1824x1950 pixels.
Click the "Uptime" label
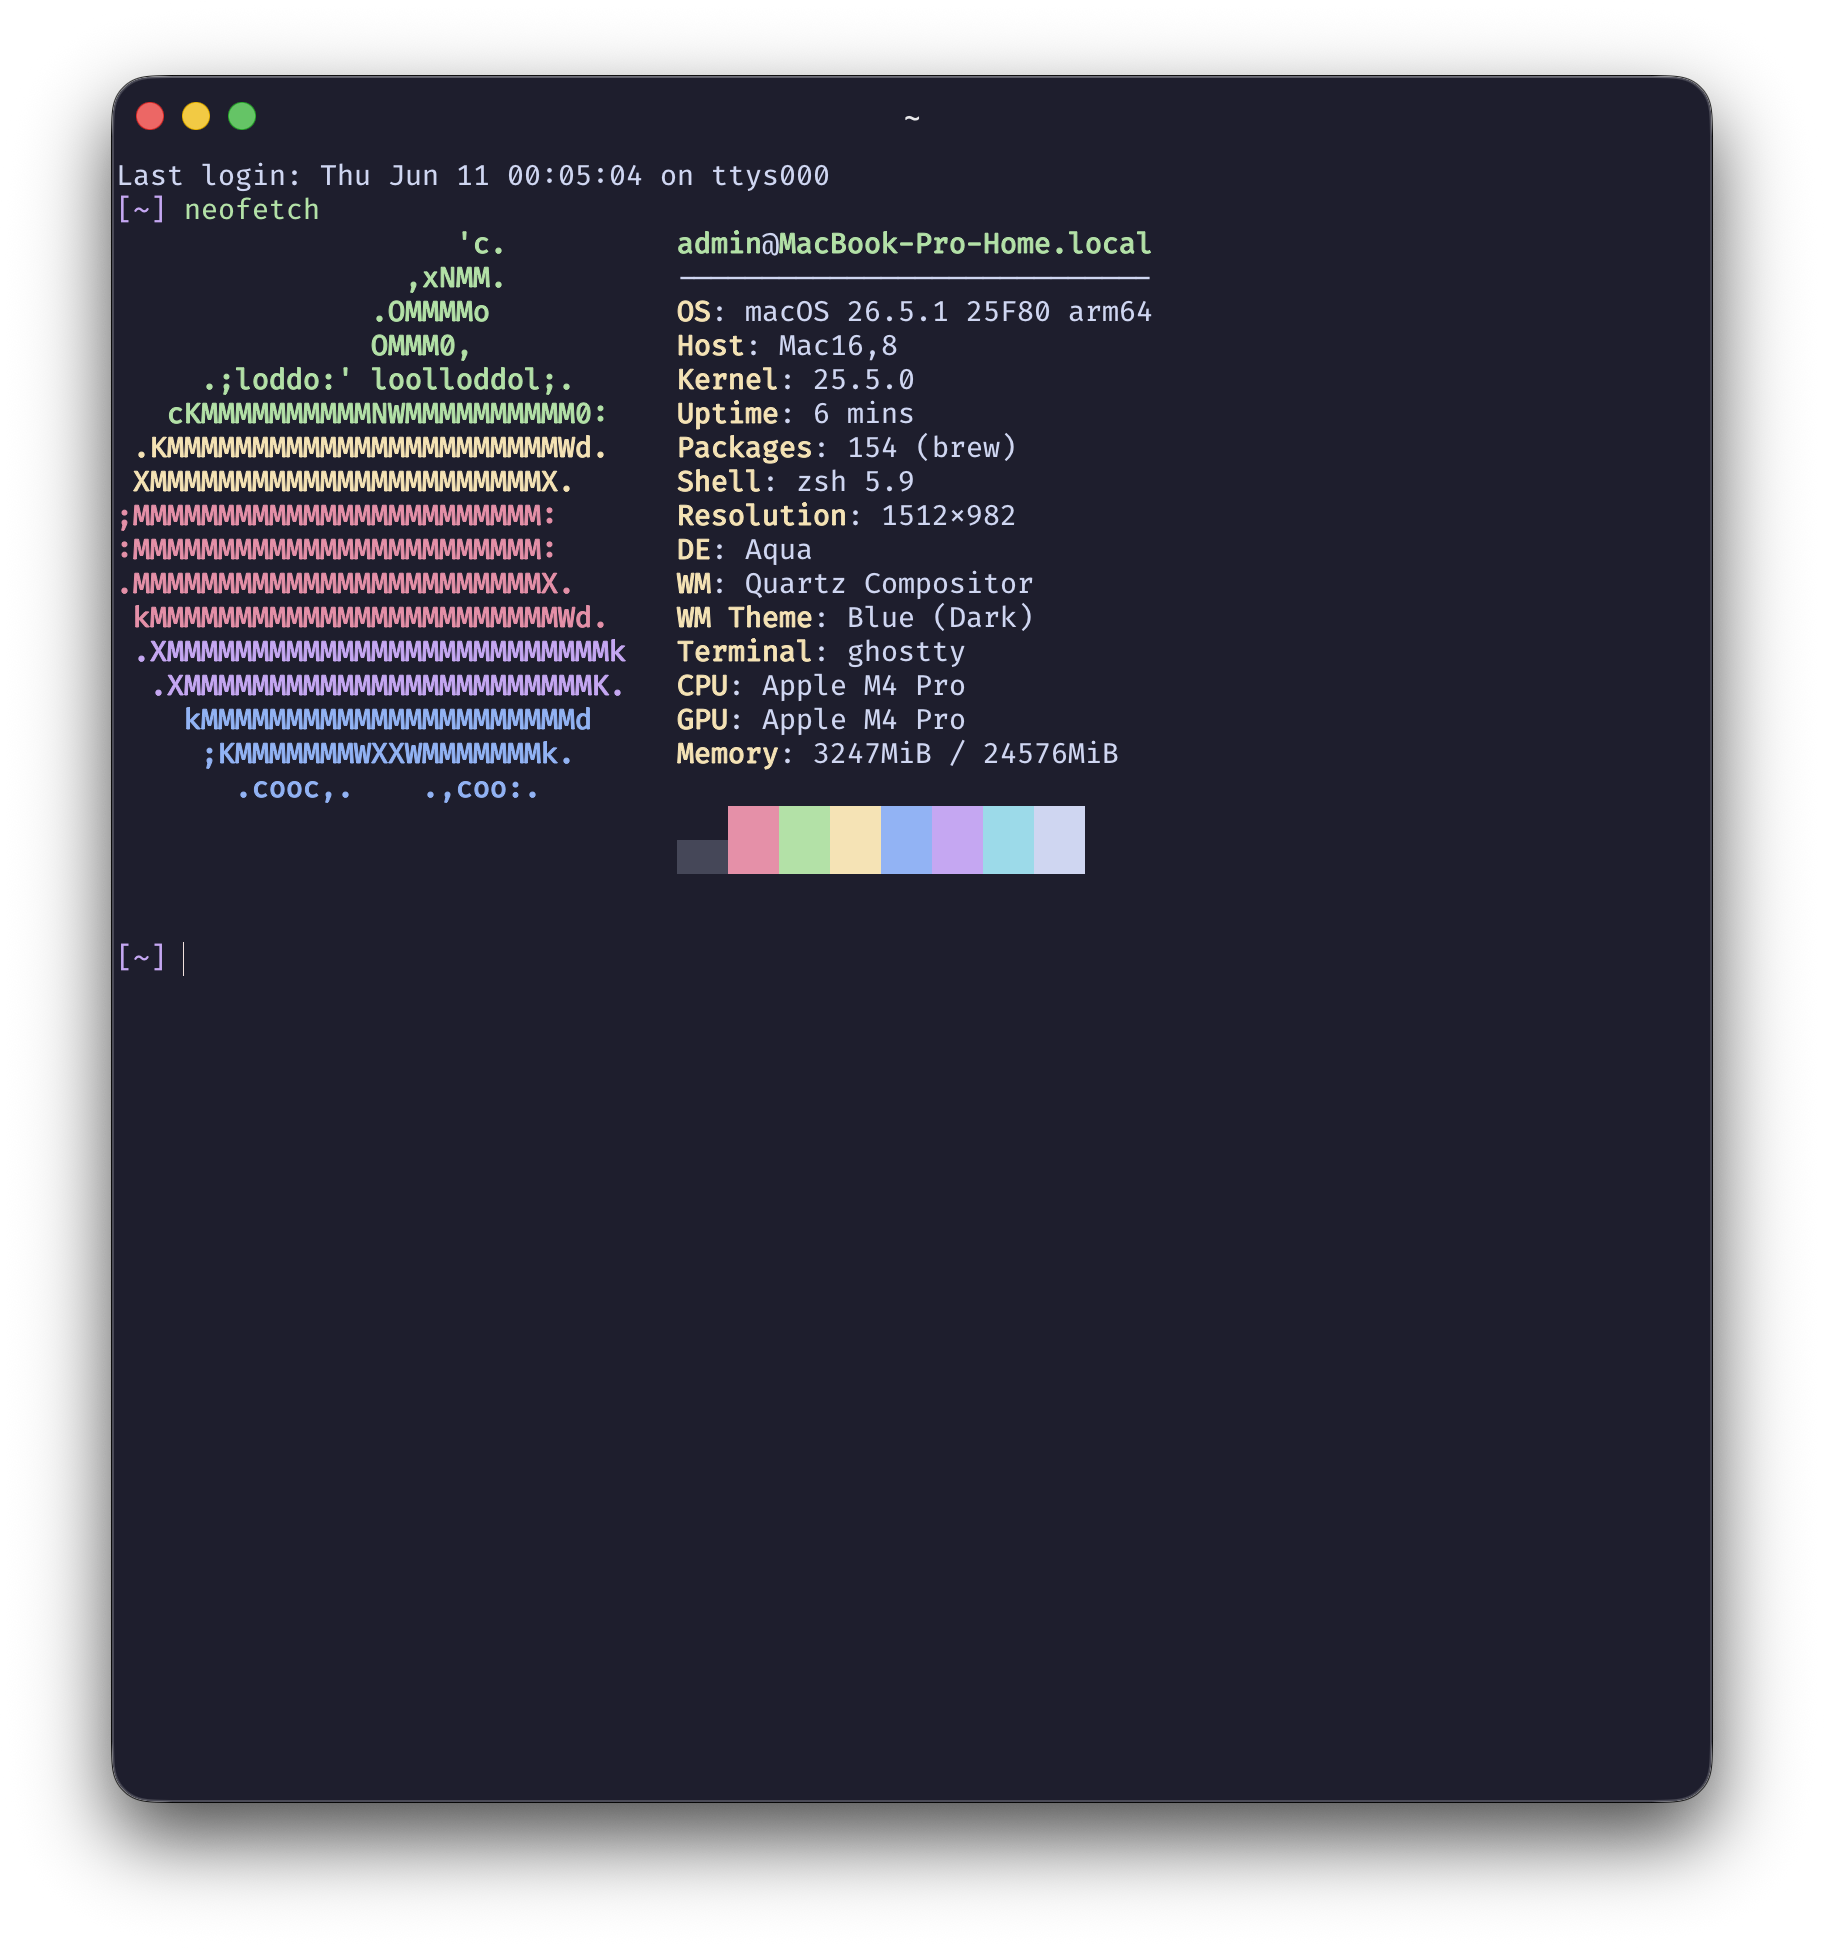[727, 414]
